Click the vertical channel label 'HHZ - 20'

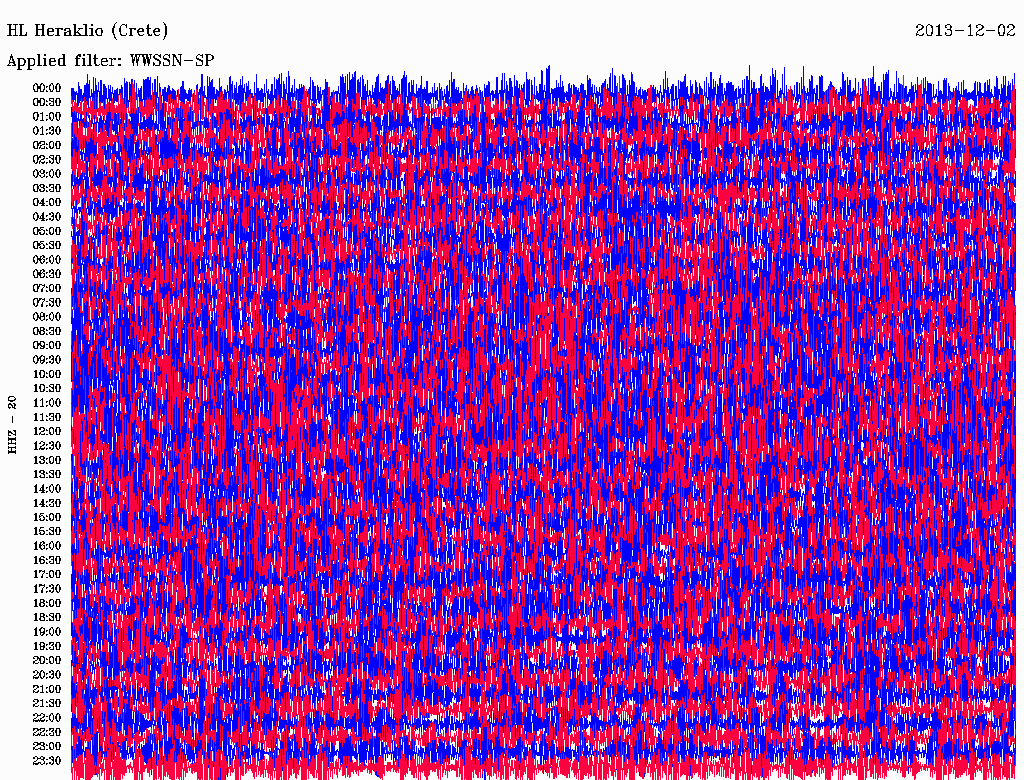(12, 425)
